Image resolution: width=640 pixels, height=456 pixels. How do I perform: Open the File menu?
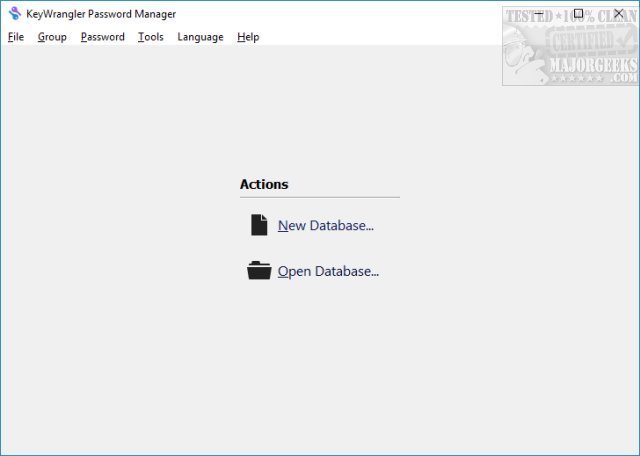(16, 37)
